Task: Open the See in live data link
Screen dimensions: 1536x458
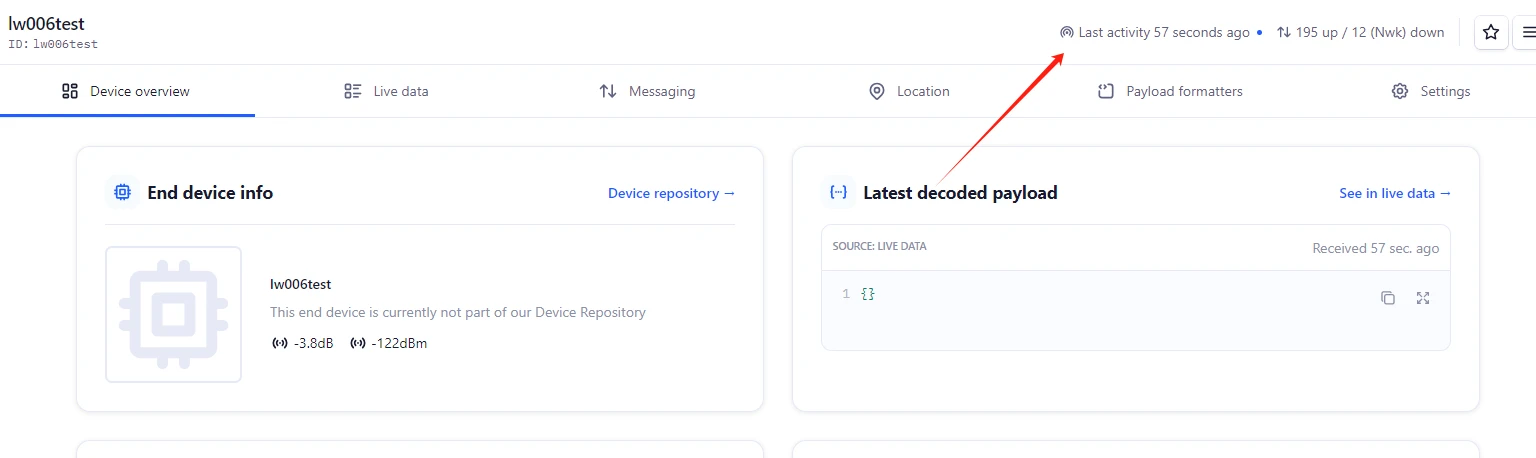Action: coord(1395,193)
